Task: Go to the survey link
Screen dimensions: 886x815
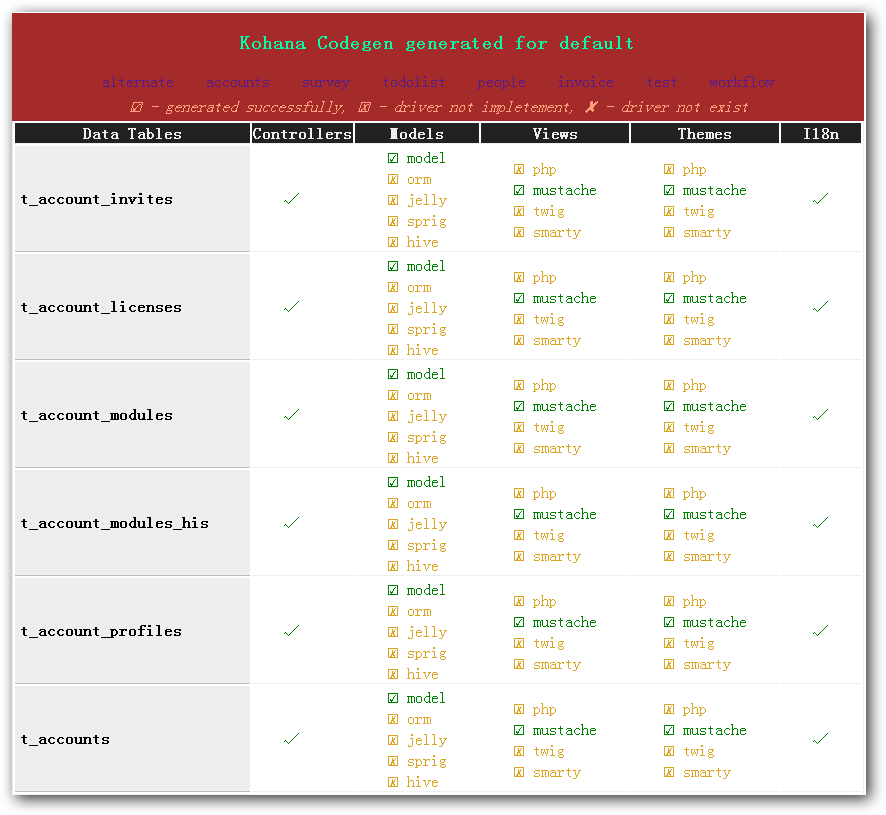Action: [x=326, y=83]
